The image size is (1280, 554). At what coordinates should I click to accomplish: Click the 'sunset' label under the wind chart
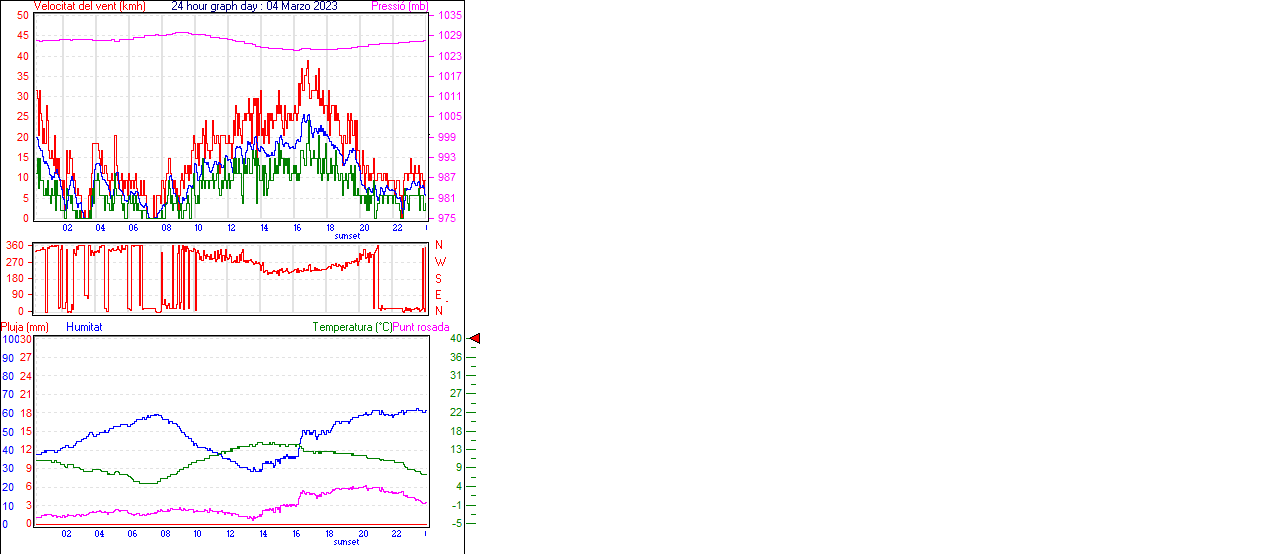[x=347, y=236]
